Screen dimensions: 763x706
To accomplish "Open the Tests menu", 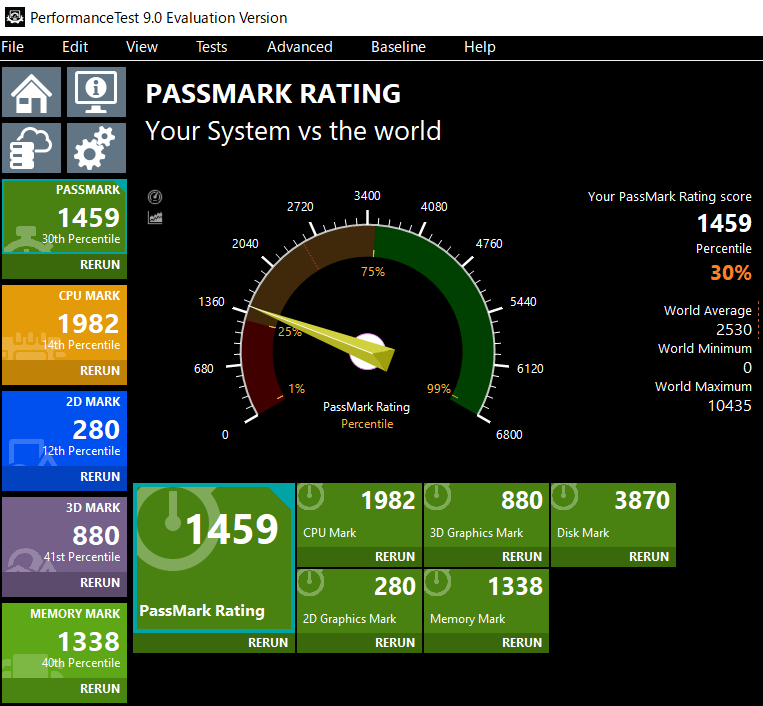I will pos(211,47).
